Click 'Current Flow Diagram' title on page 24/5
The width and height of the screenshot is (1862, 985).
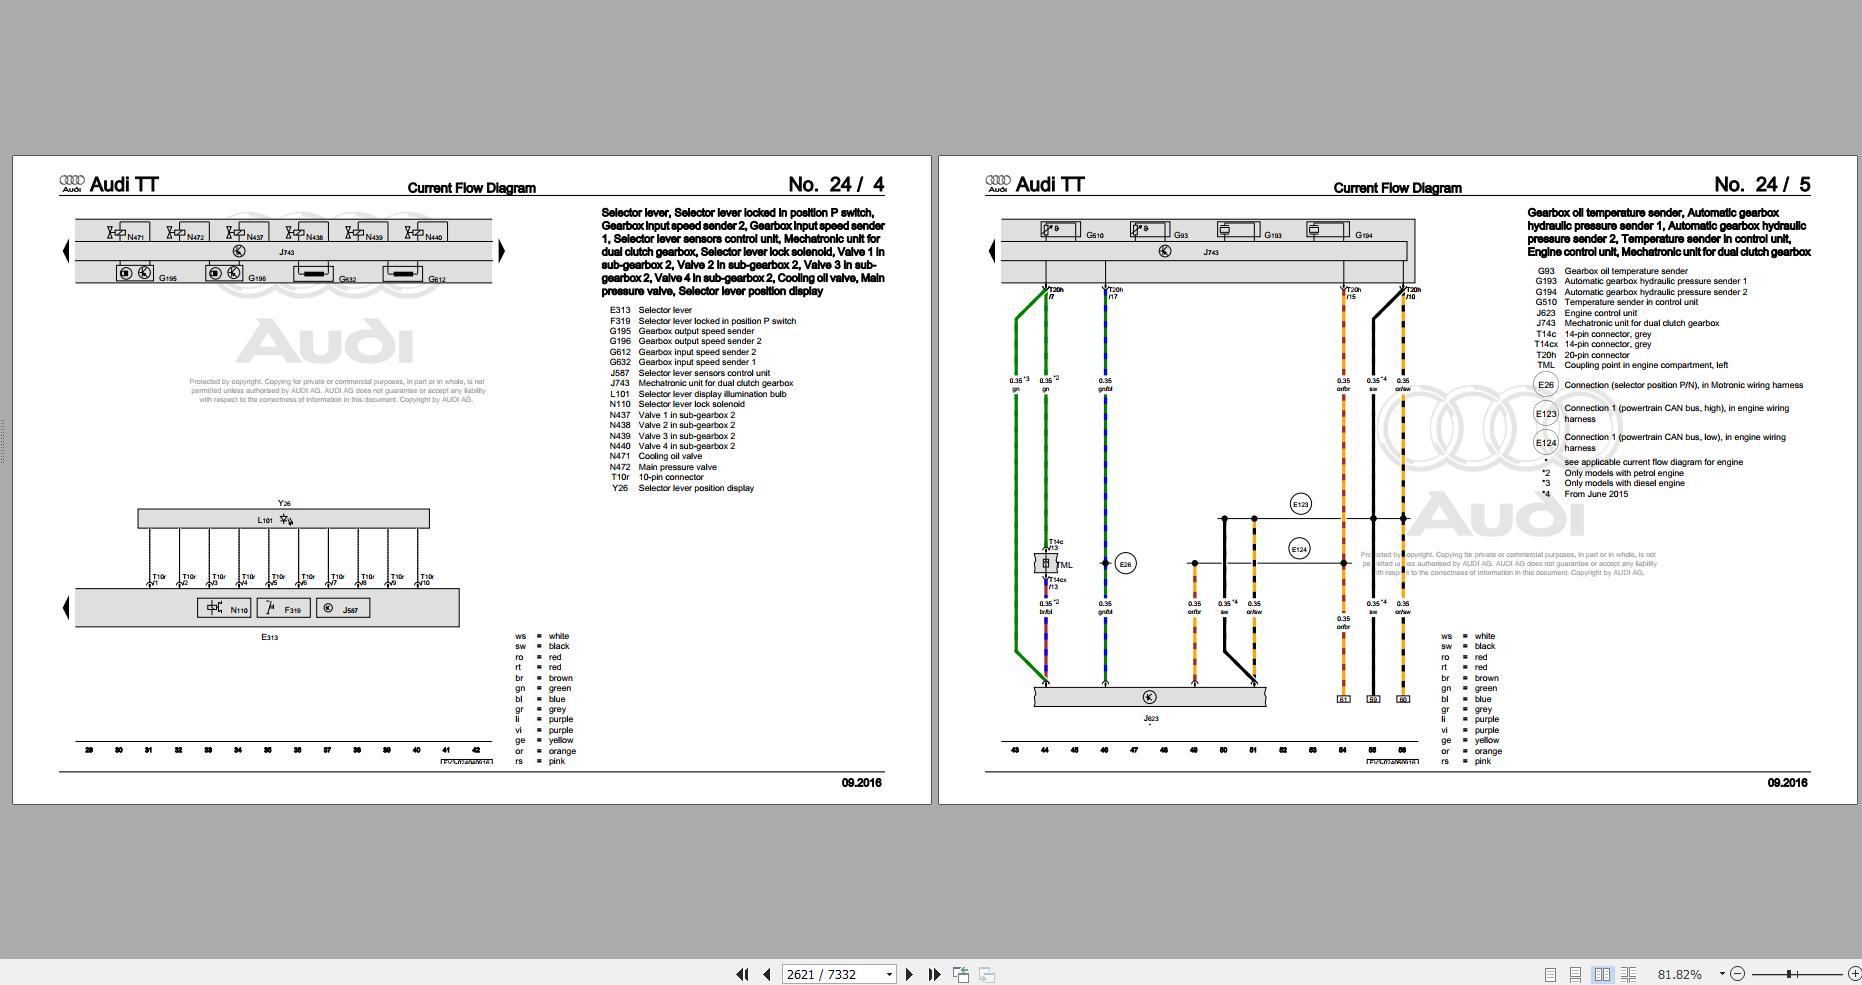1398,188
